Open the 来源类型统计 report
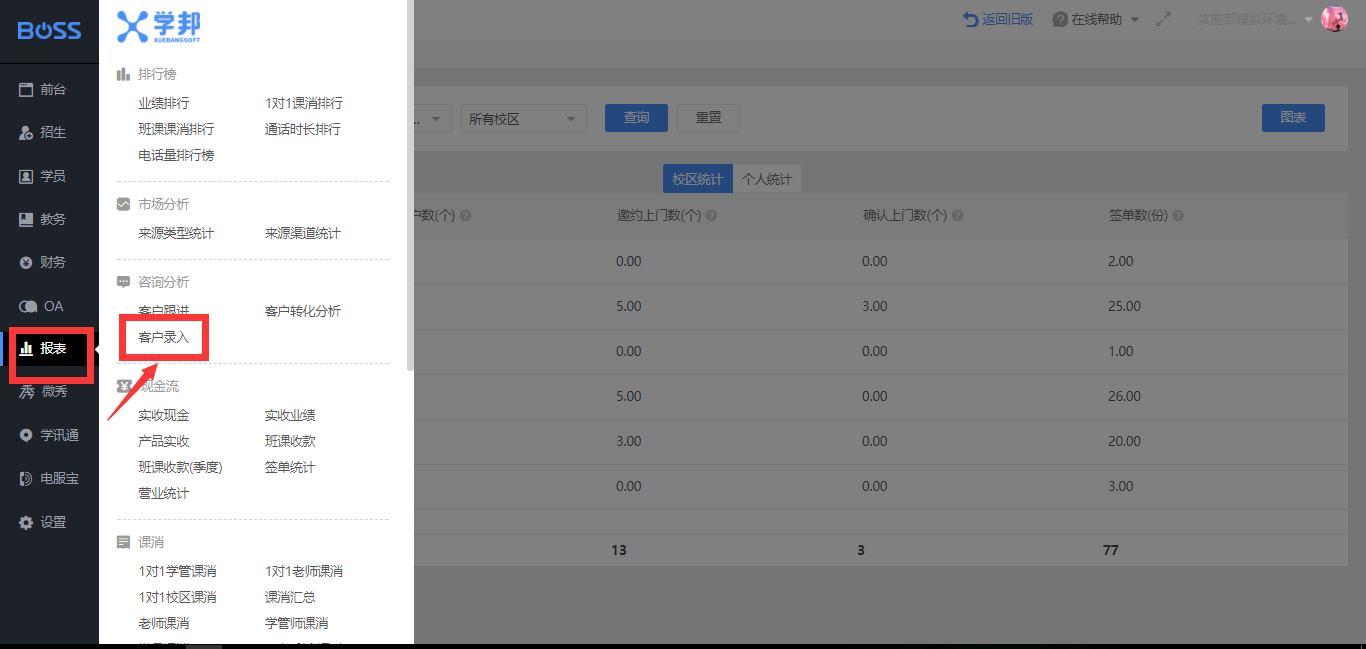 176,233
